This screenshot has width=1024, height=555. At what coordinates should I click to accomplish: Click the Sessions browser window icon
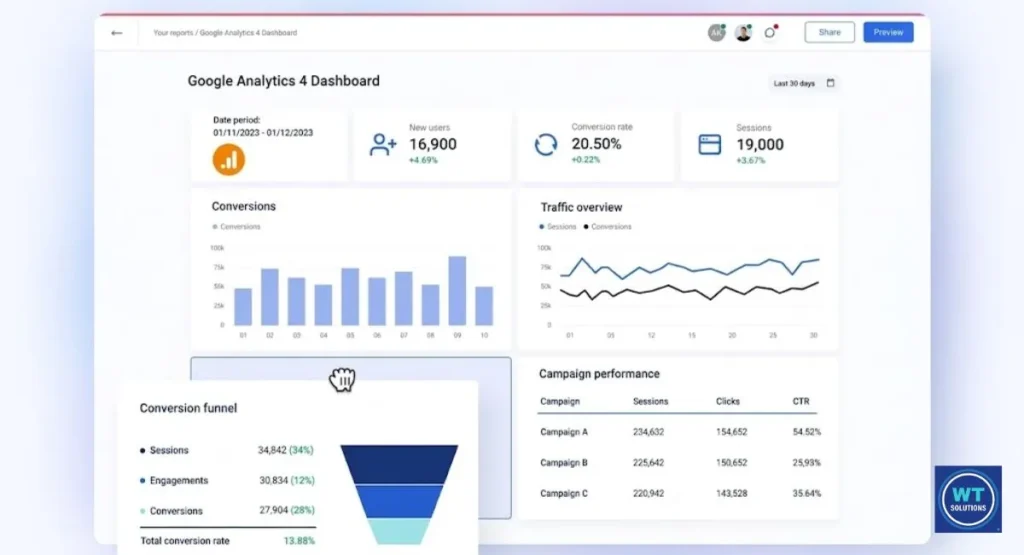tap(710, 144)
